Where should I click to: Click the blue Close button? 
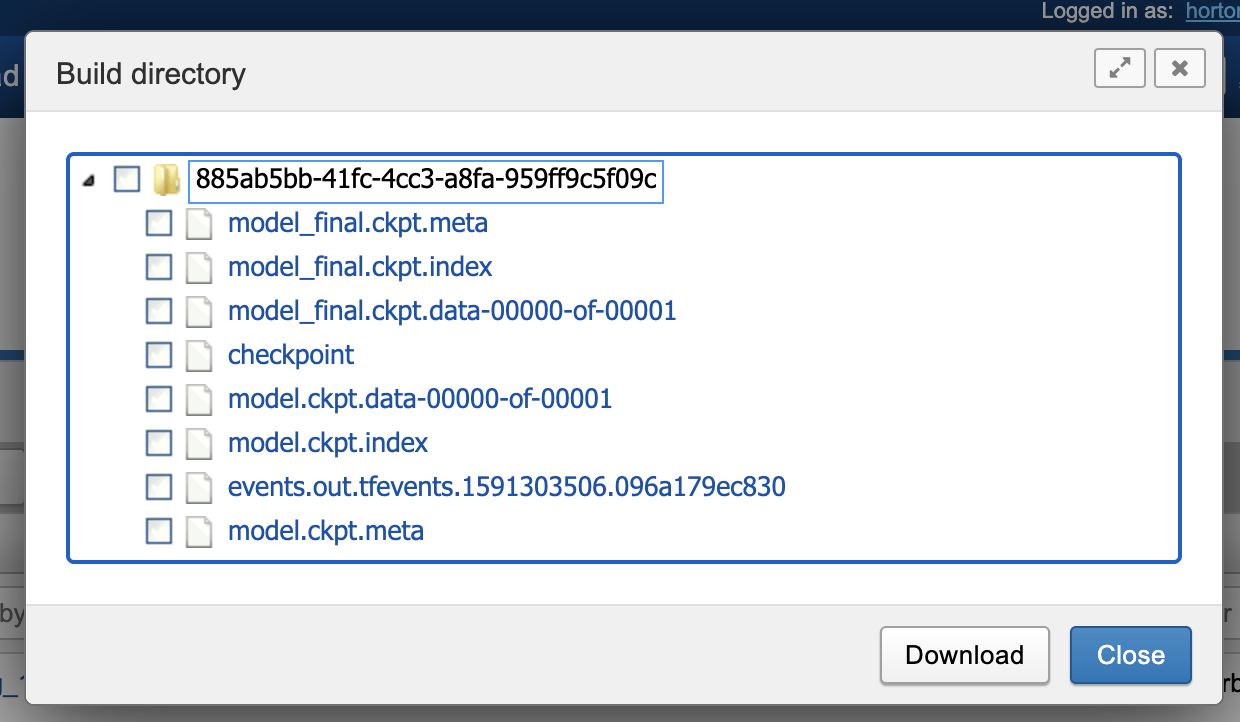pyautogui.click(x=1130, y=655)
